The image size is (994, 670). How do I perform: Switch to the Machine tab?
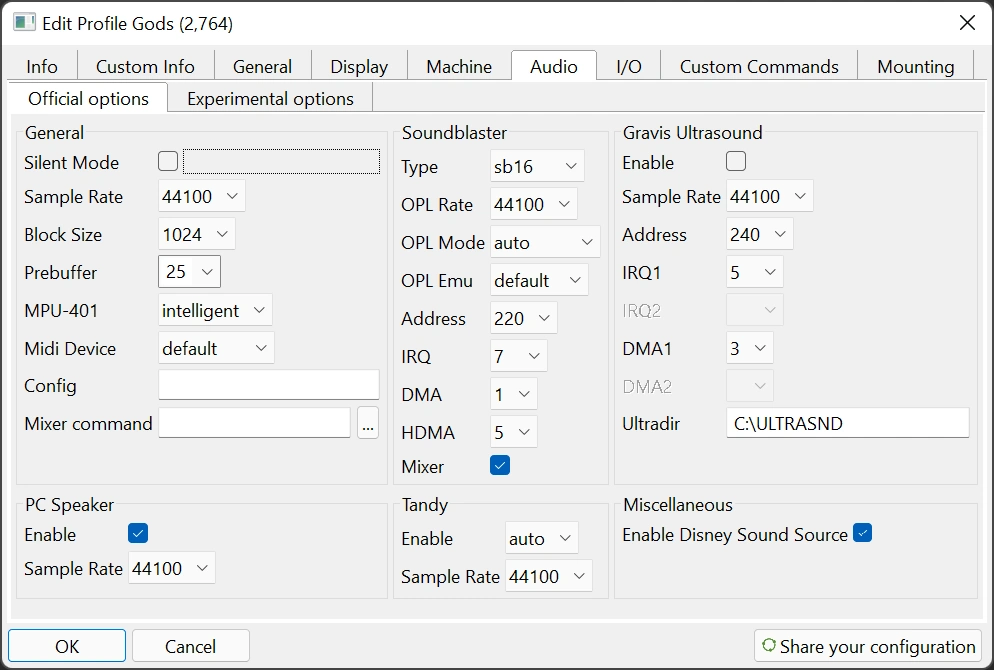(x=459, y=67)
